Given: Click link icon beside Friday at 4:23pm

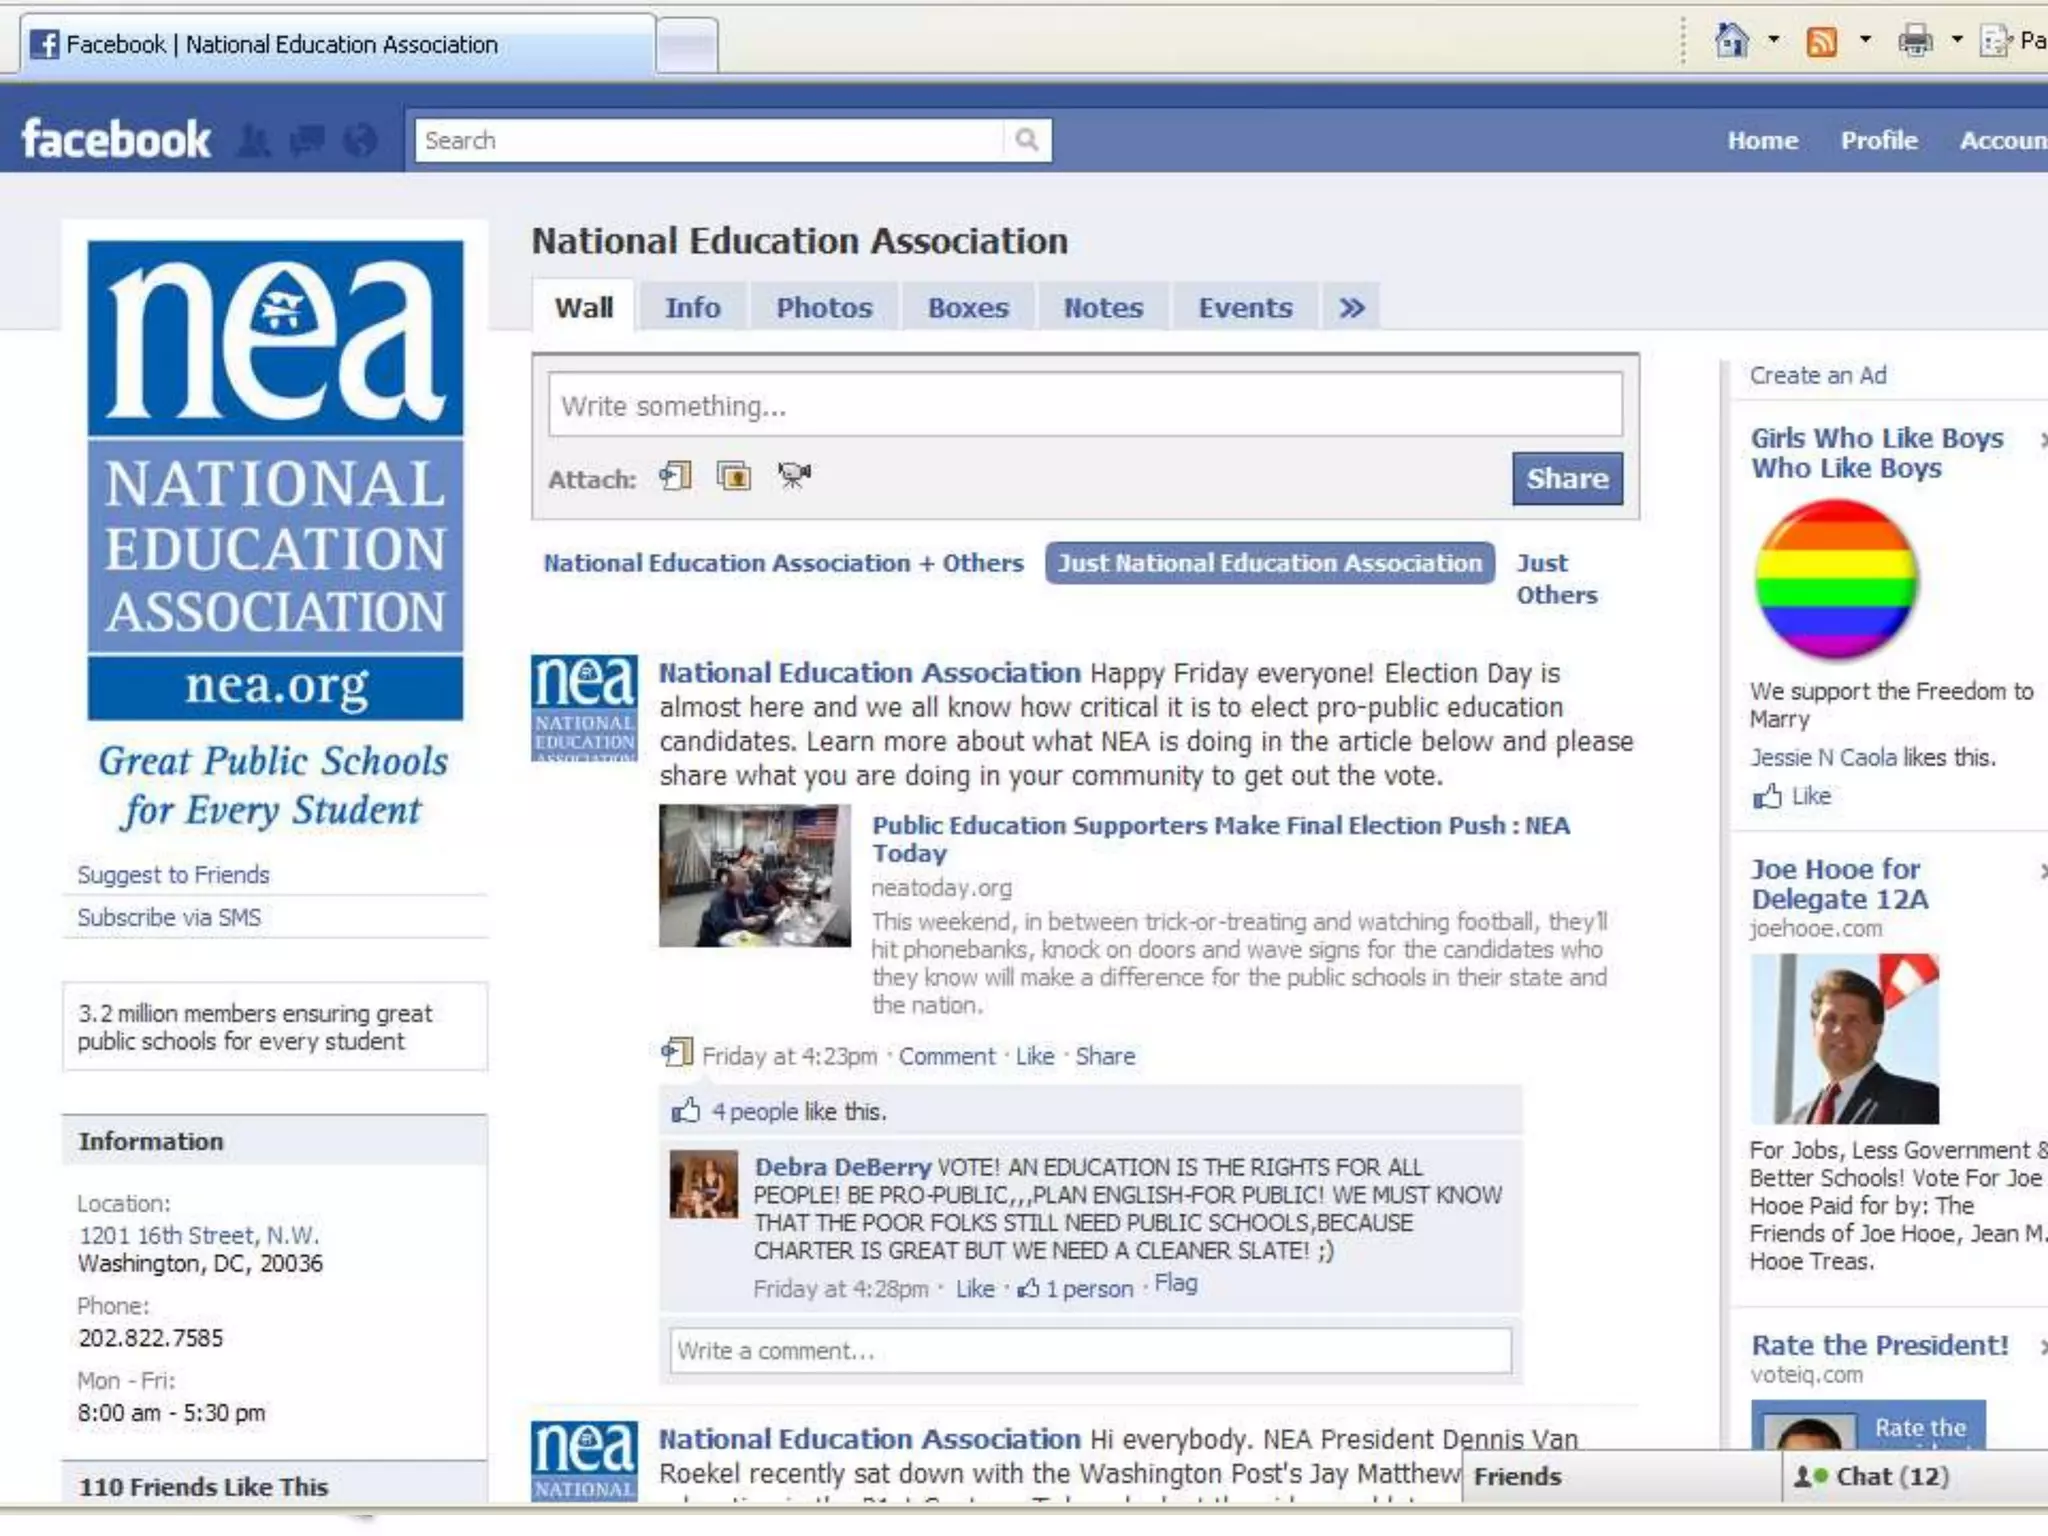Looking at the screenshot, I should pos(677,1052).
